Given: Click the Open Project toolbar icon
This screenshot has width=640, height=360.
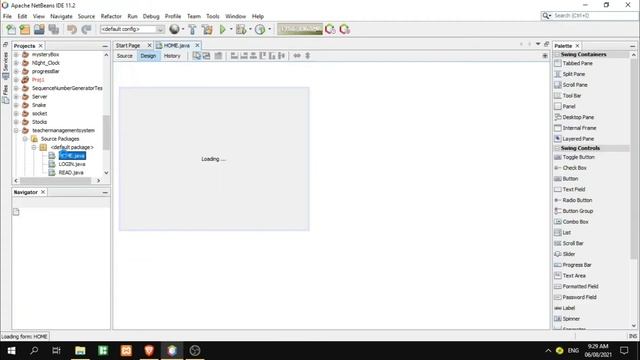Looking at the screenshot, I should point(39,29).
